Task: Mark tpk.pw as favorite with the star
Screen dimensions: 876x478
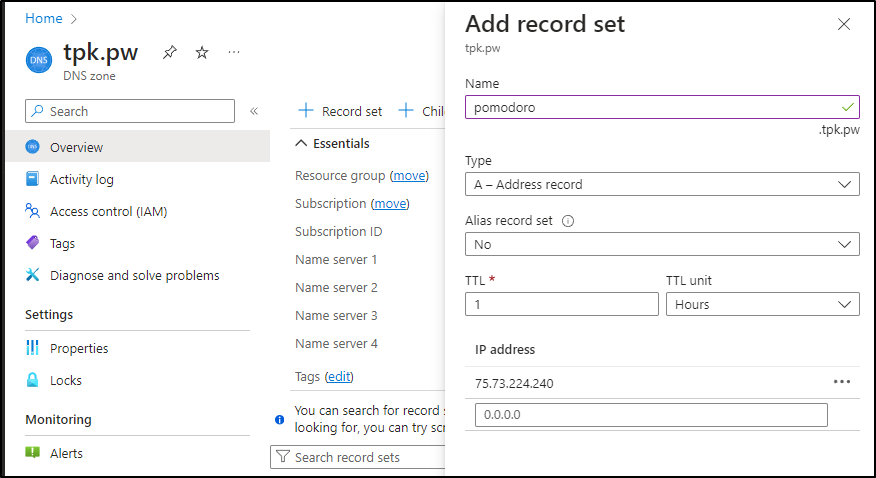Action: coord(202,53)
